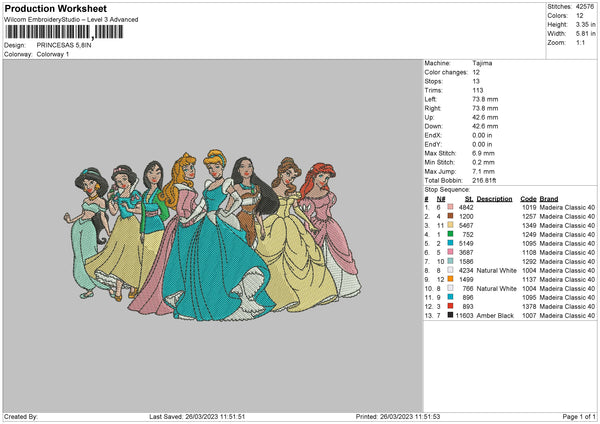Click 'Madeira Classic 40' in row 13
Image resolution: width=600 pixels, height=424 pixels.
coord(567,315)
